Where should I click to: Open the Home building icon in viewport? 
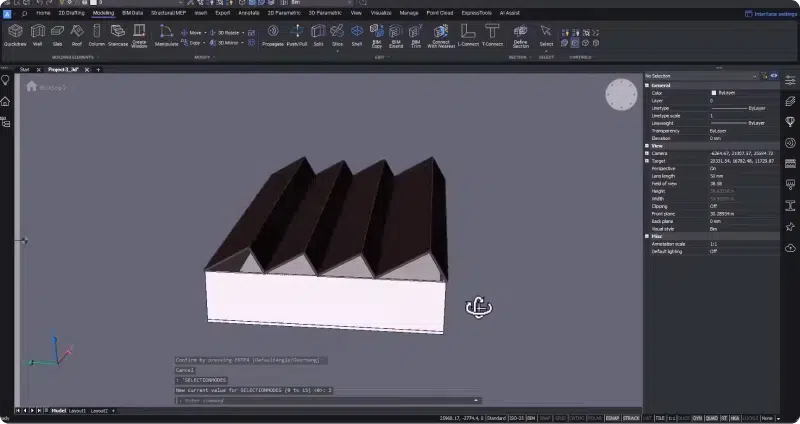pyautogui.click(x=32, y=86)
